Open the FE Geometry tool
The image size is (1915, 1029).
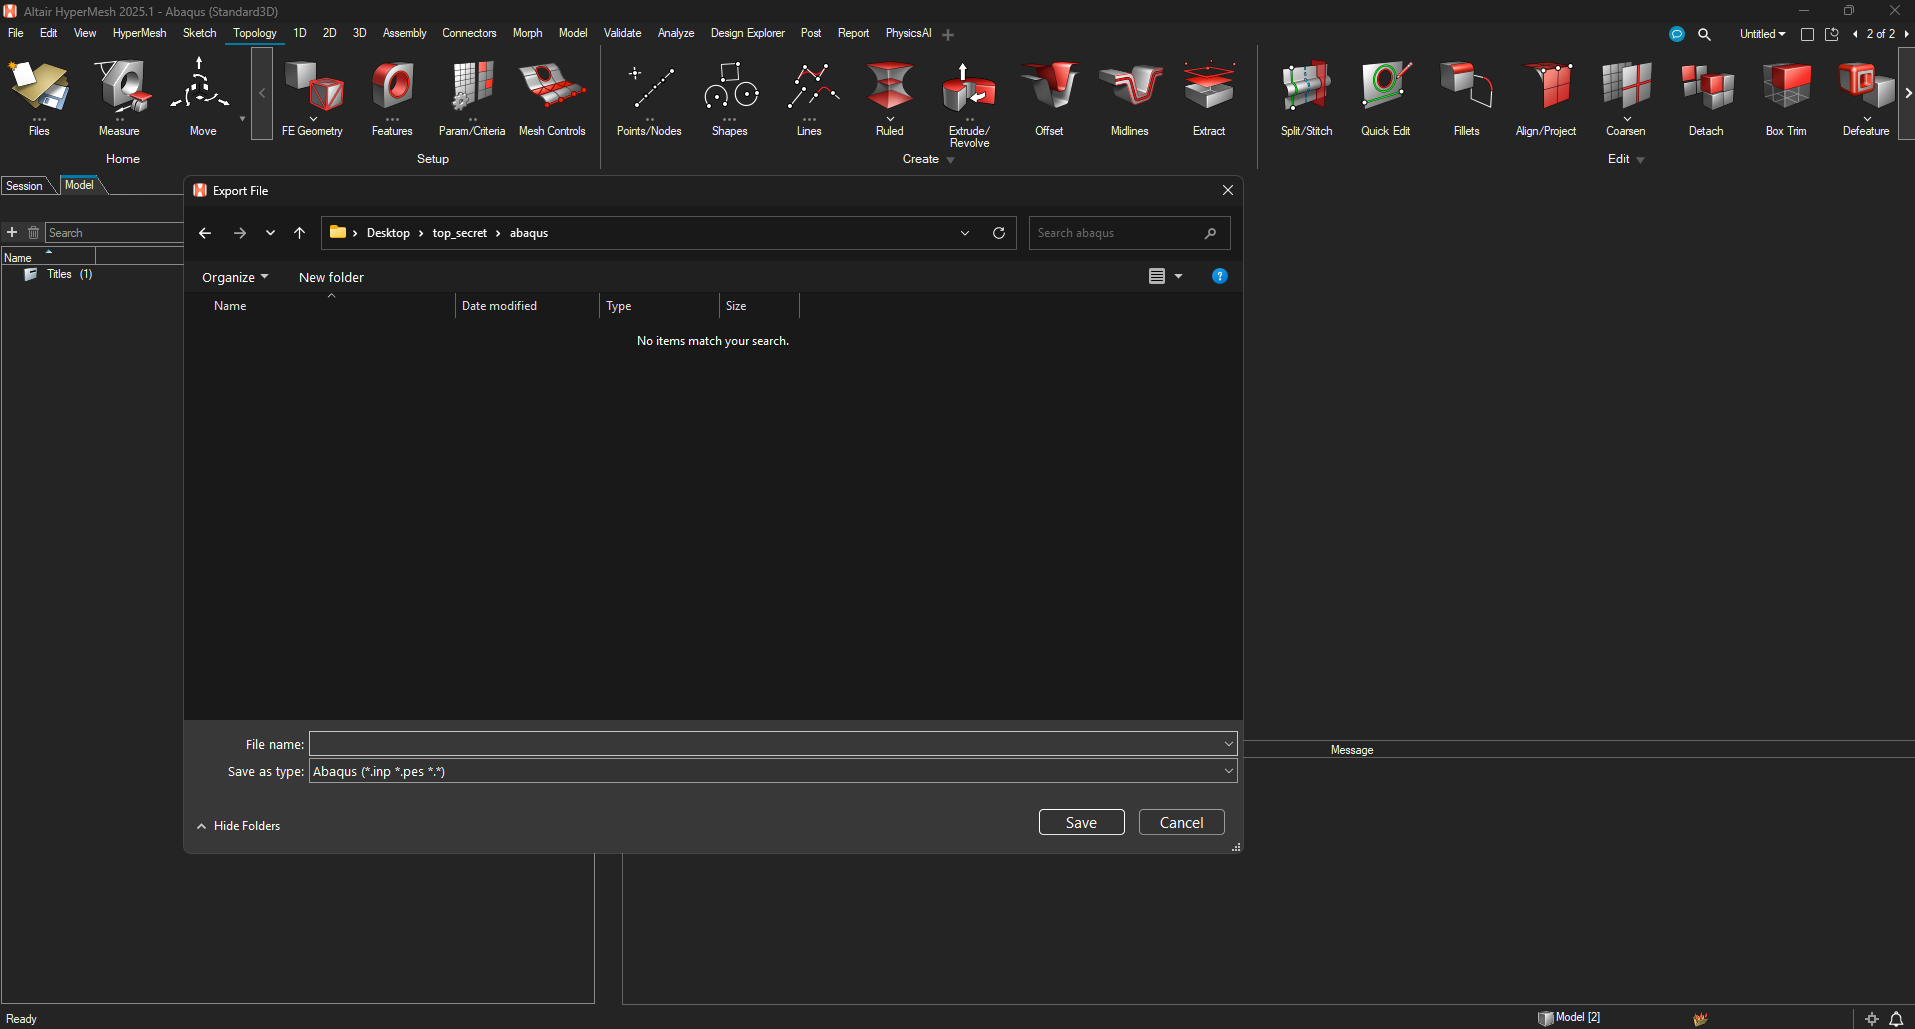tap(312, 98)
